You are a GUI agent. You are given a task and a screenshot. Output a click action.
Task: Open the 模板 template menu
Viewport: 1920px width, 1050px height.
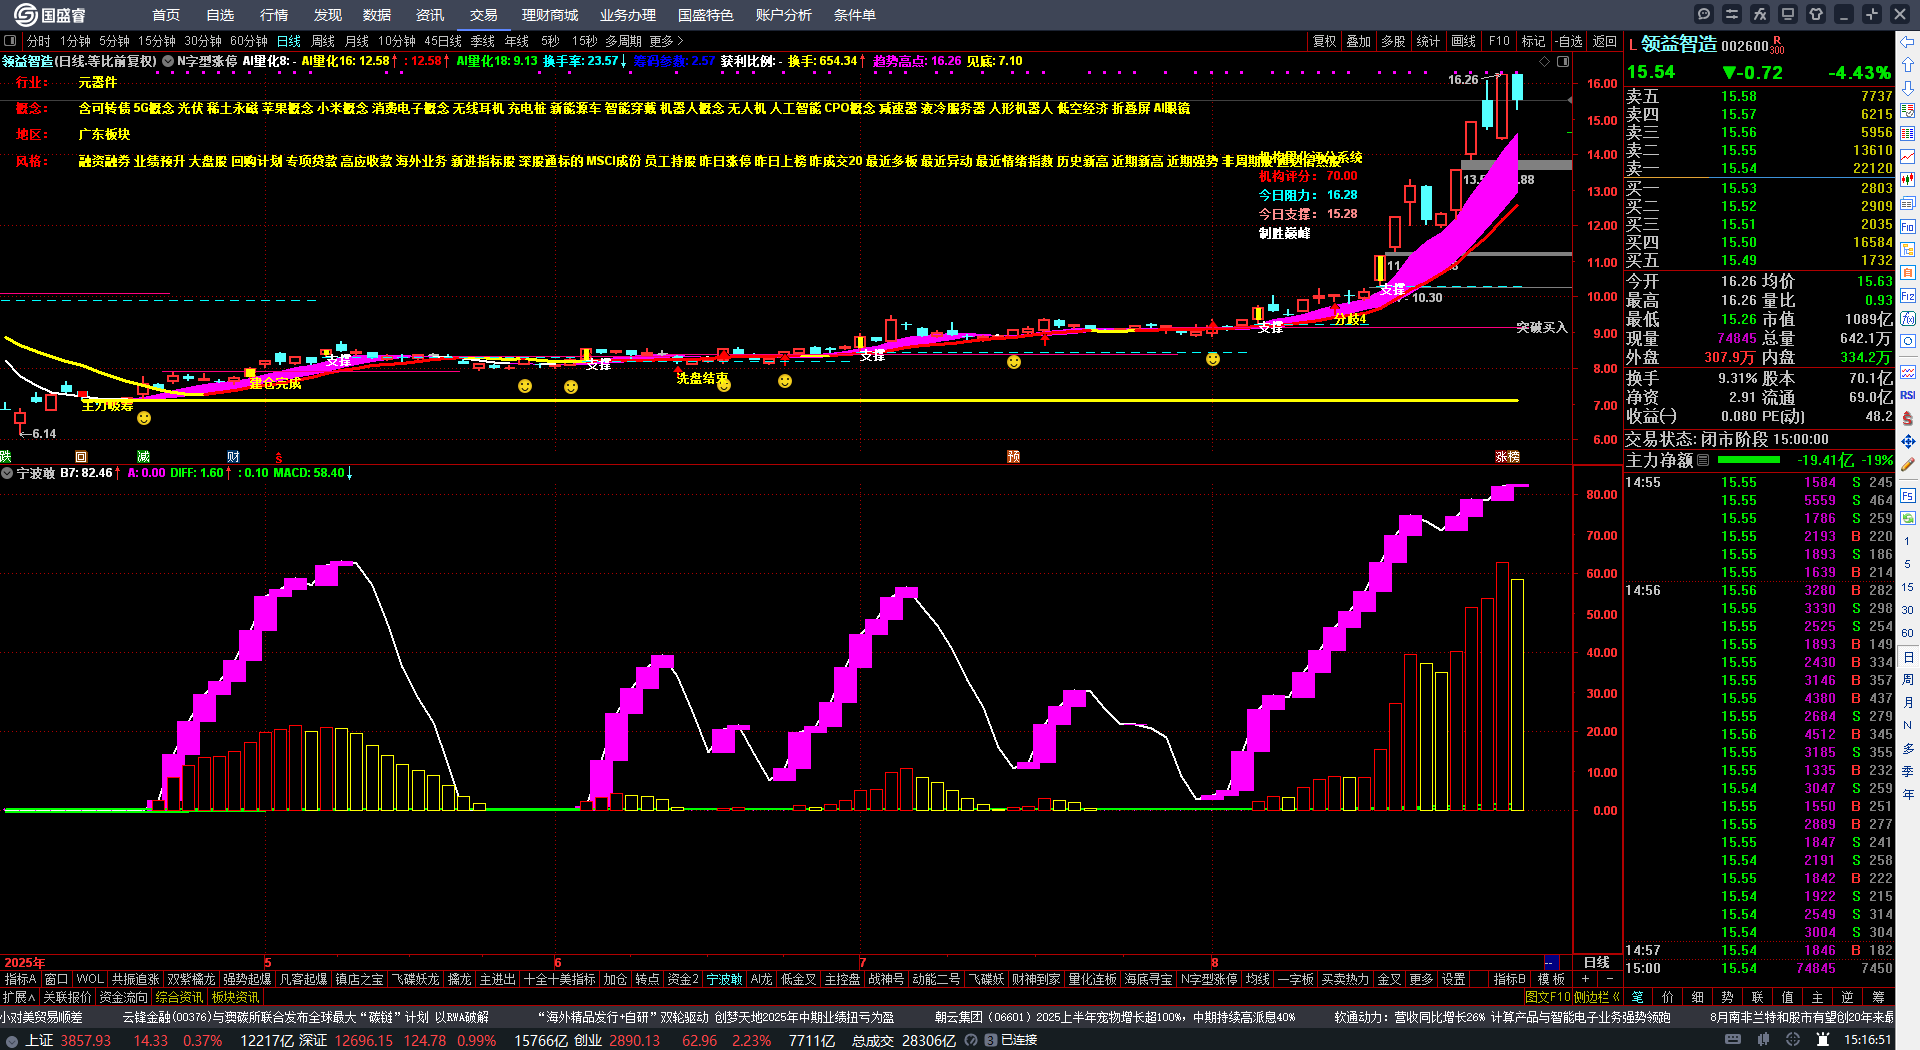(1551, 979)
